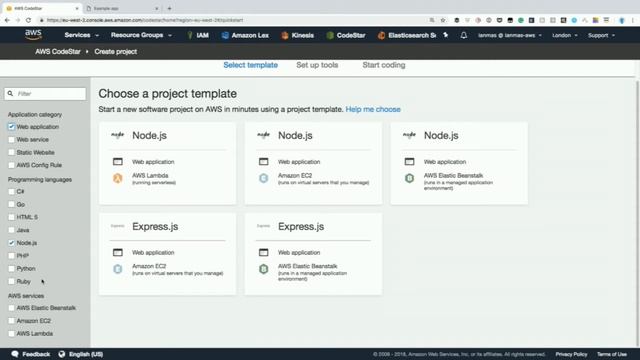Screen dimensions: 640x360
Task: Check Java programming language
Action: 11,230
